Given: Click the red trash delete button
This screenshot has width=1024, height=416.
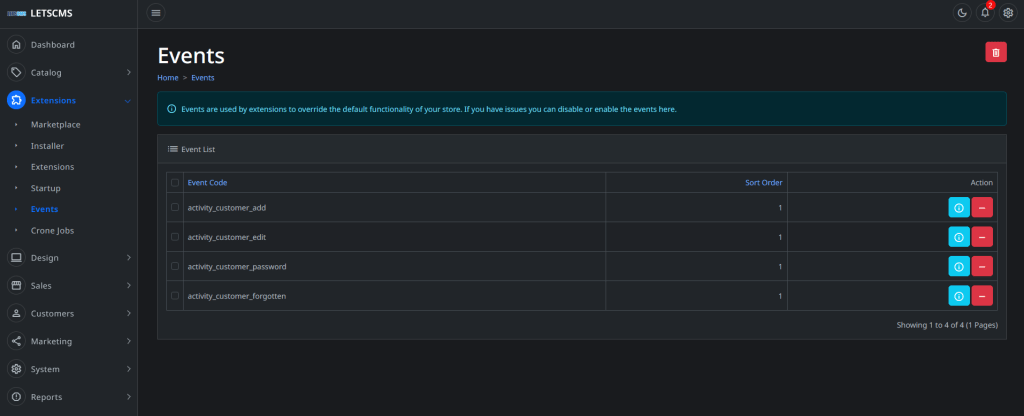Looking at the screenshot, I should click(x=996, y=52).
